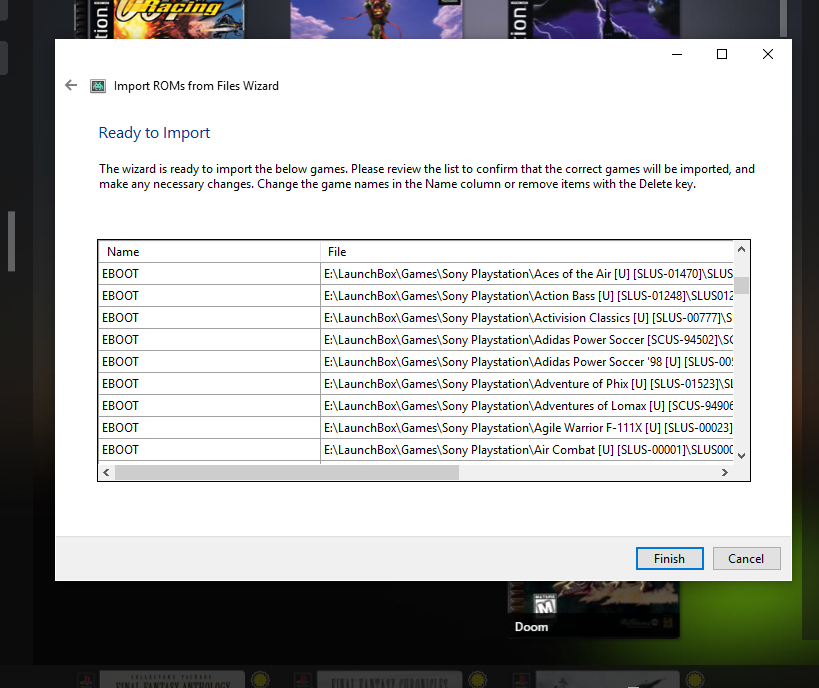Click the horizontal scrollbar thumb under the list
This screenshot has width=819, height=688.
287,472
